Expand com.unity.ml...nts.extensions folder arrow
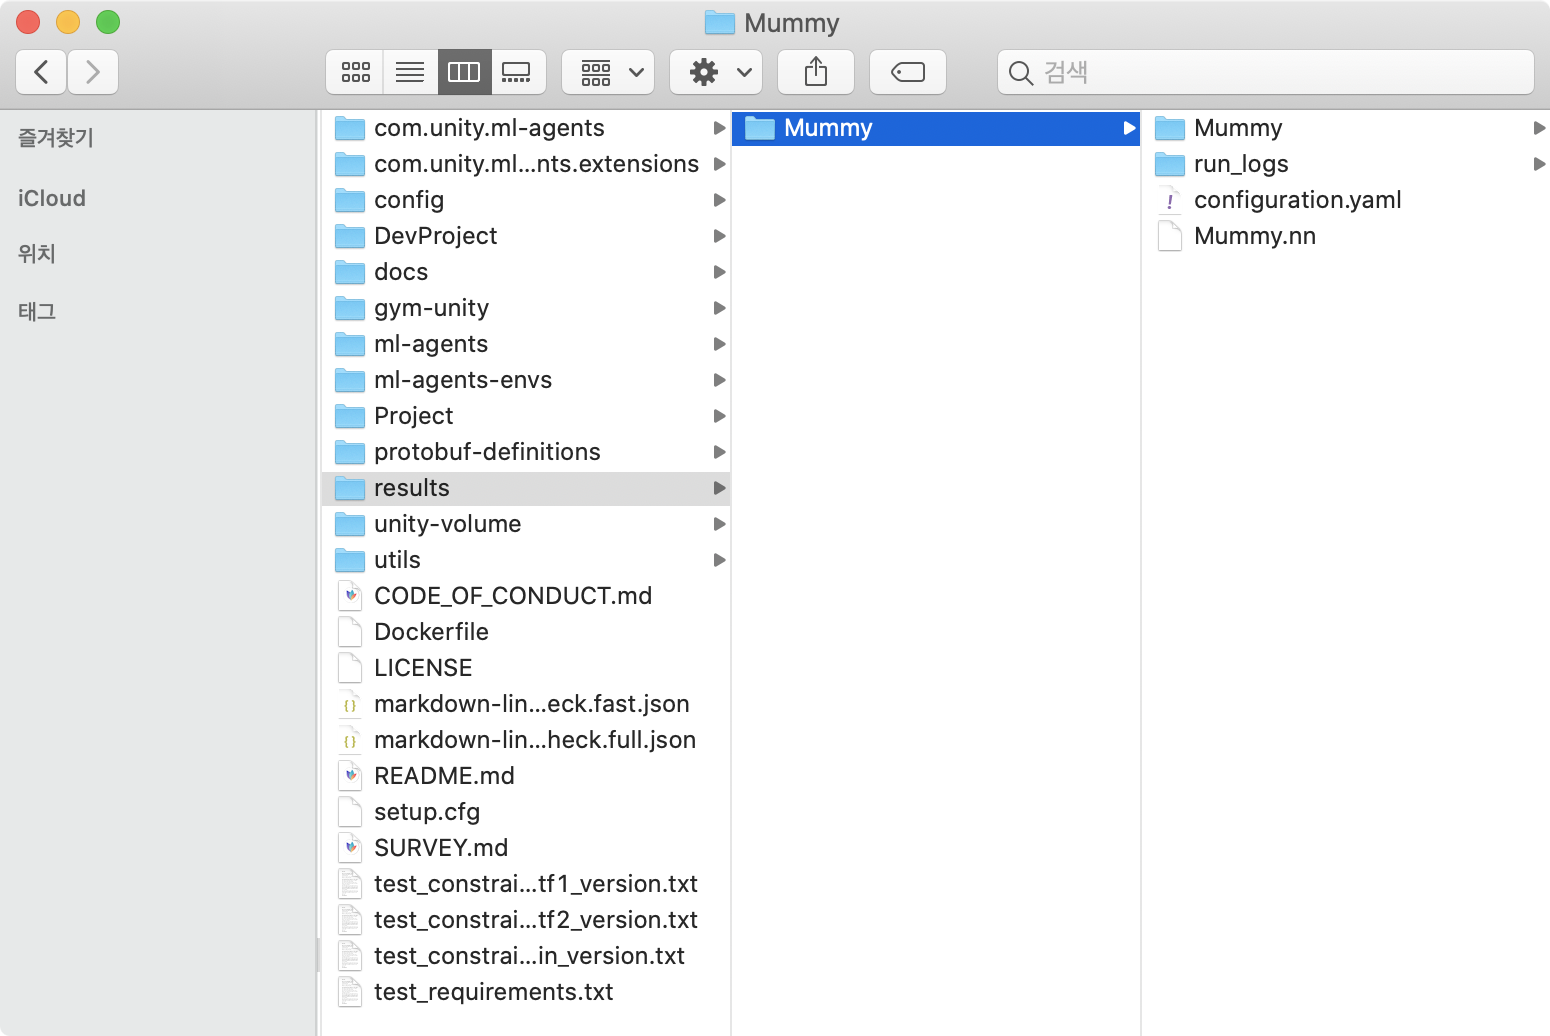 point(719,164)
